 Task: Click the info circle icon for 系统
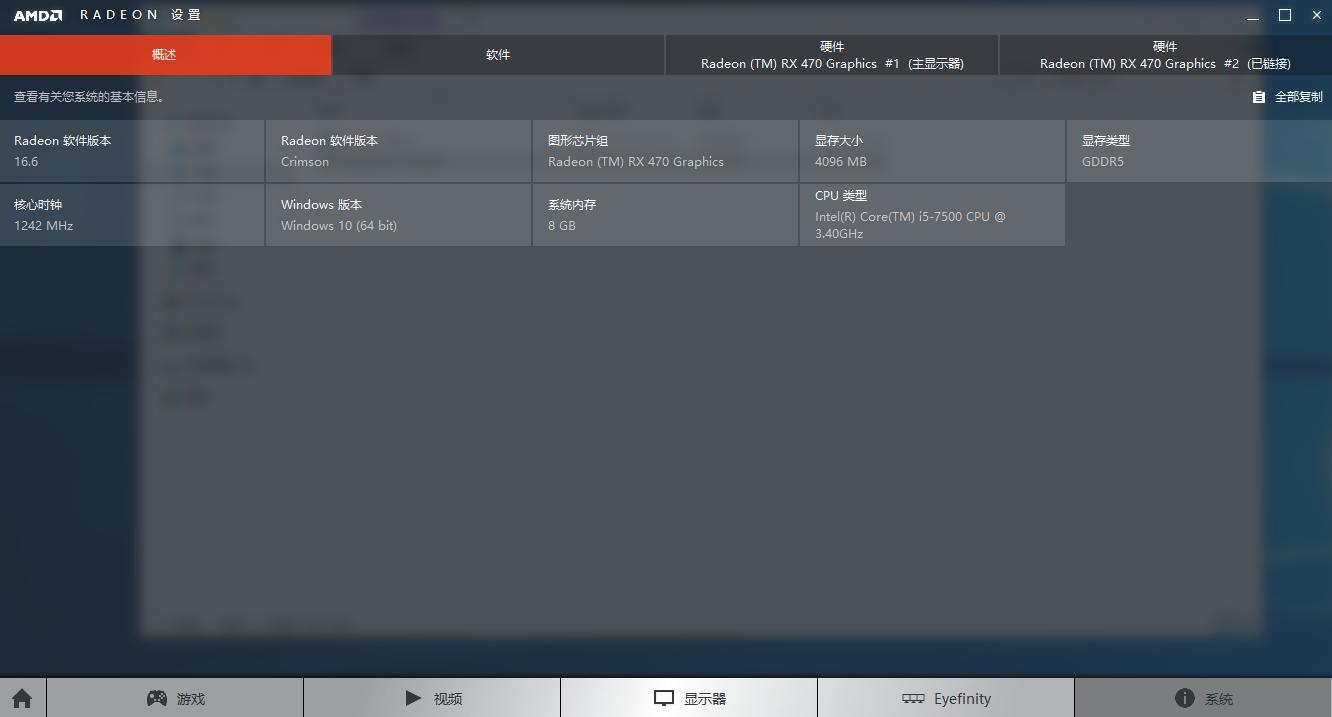click(1185, 698)
